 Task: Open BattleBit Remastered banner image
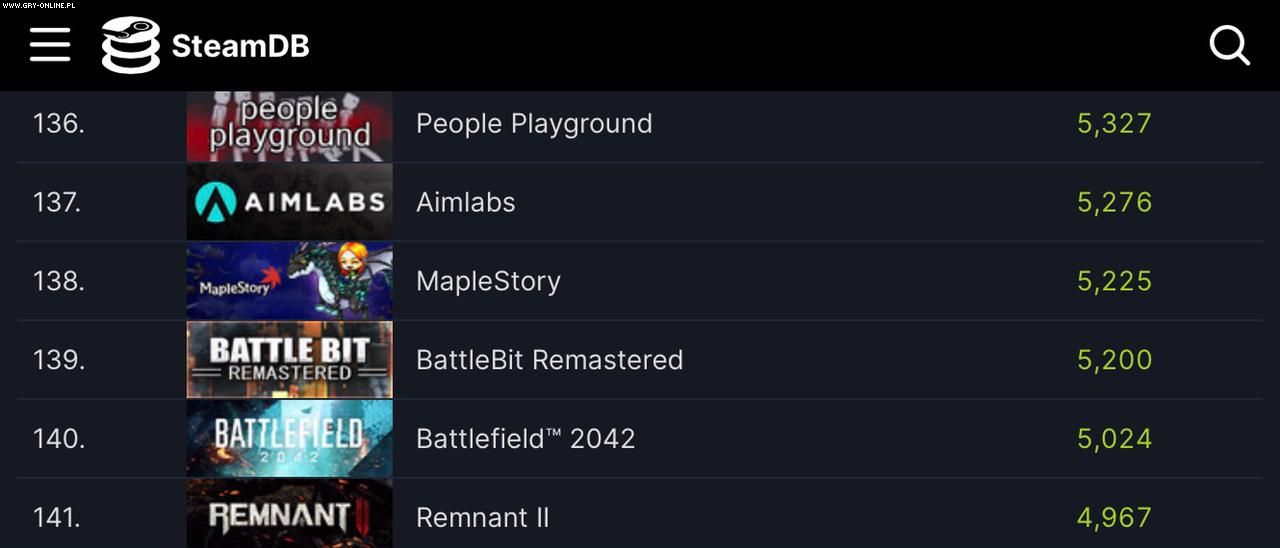(290, 360)
